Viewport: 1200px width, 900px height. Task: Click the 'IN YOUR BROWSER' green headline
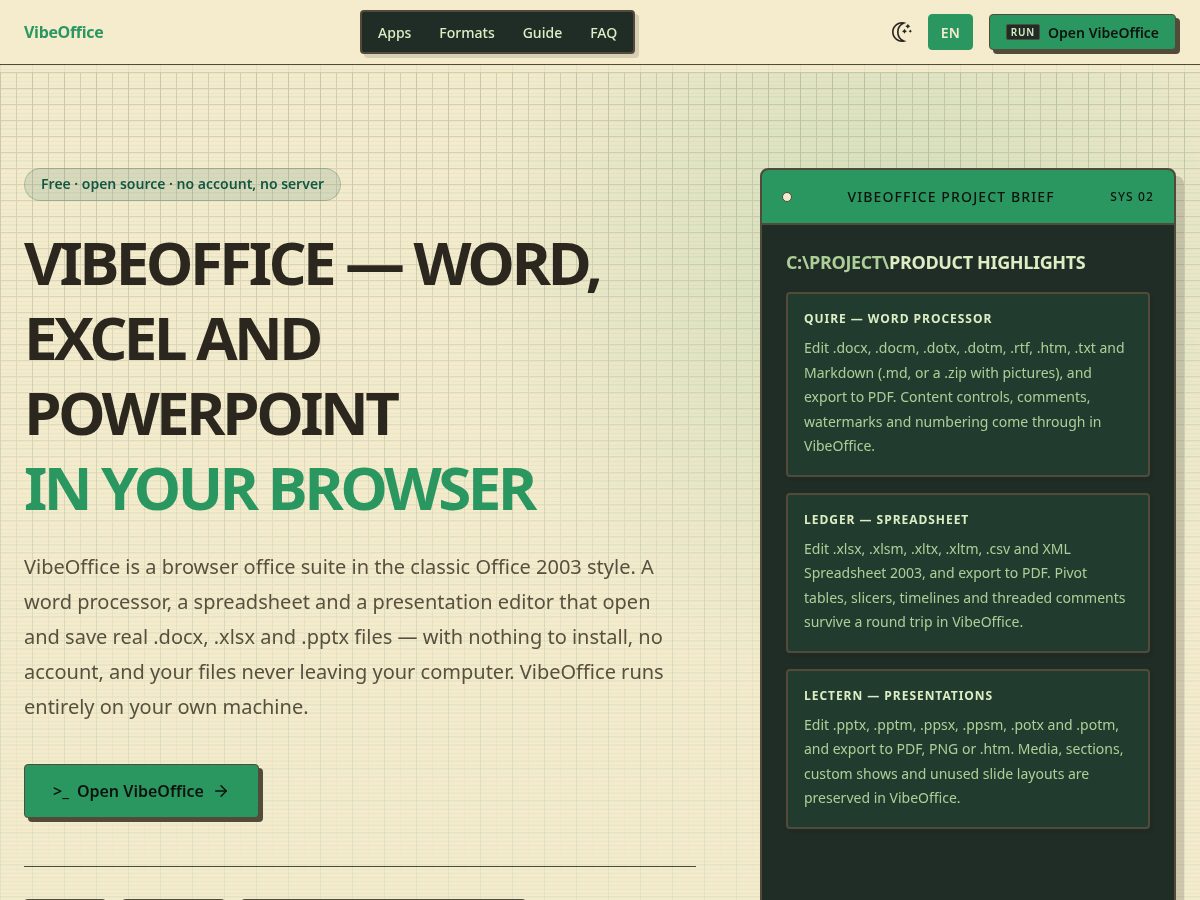click(x=280, y=489)
